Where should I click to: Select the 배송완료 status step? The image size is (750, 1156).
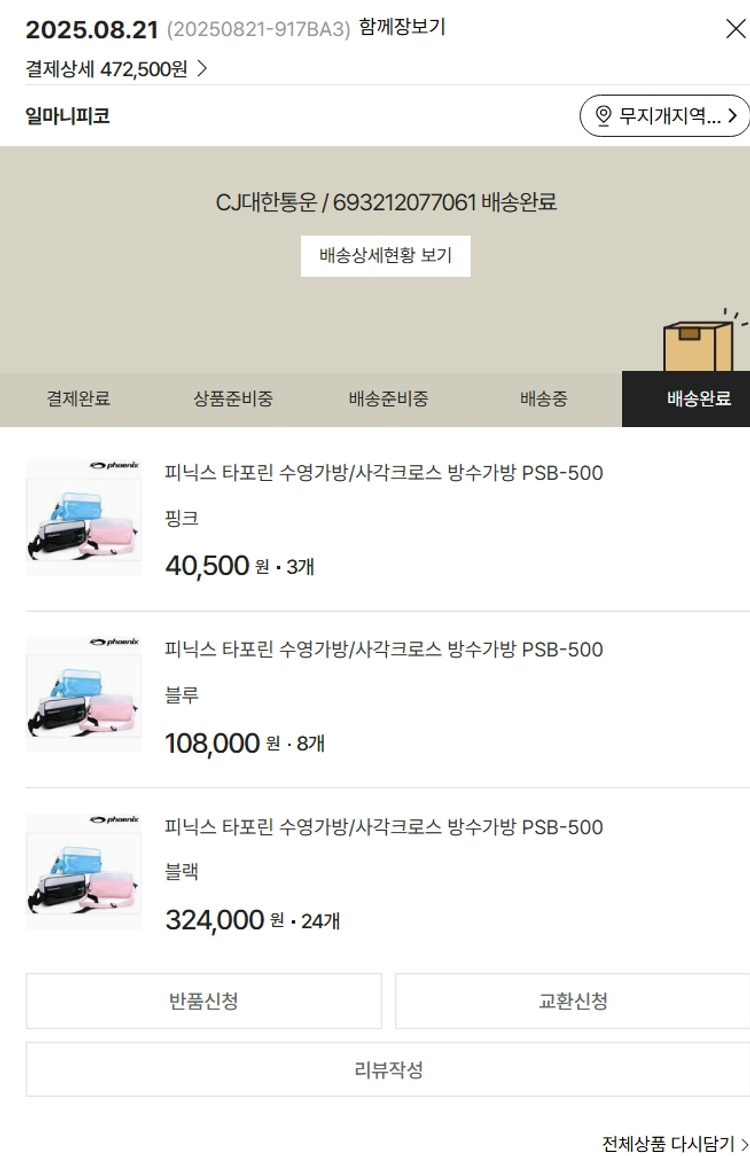click(x=698, y=399)
